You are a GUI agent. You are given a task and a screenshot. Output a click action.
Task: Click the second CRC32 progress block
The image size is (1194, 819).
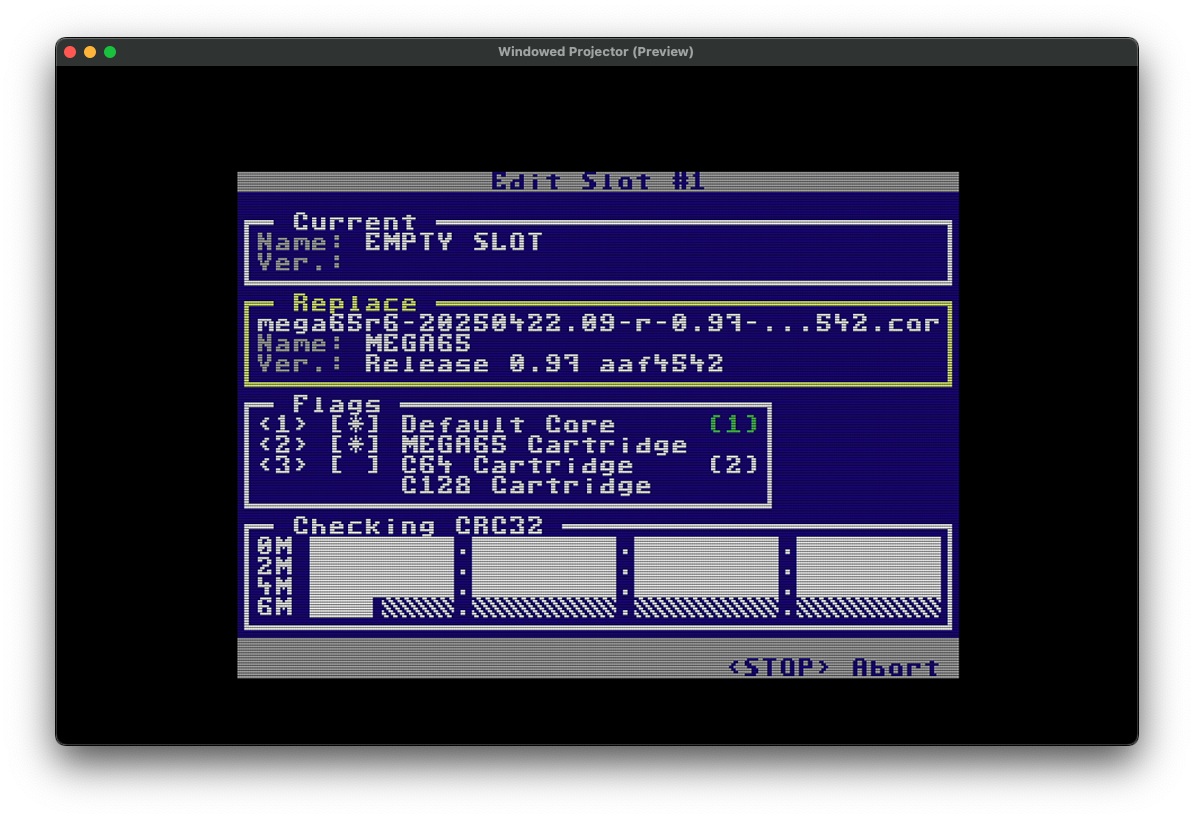(x=544, y=576)
